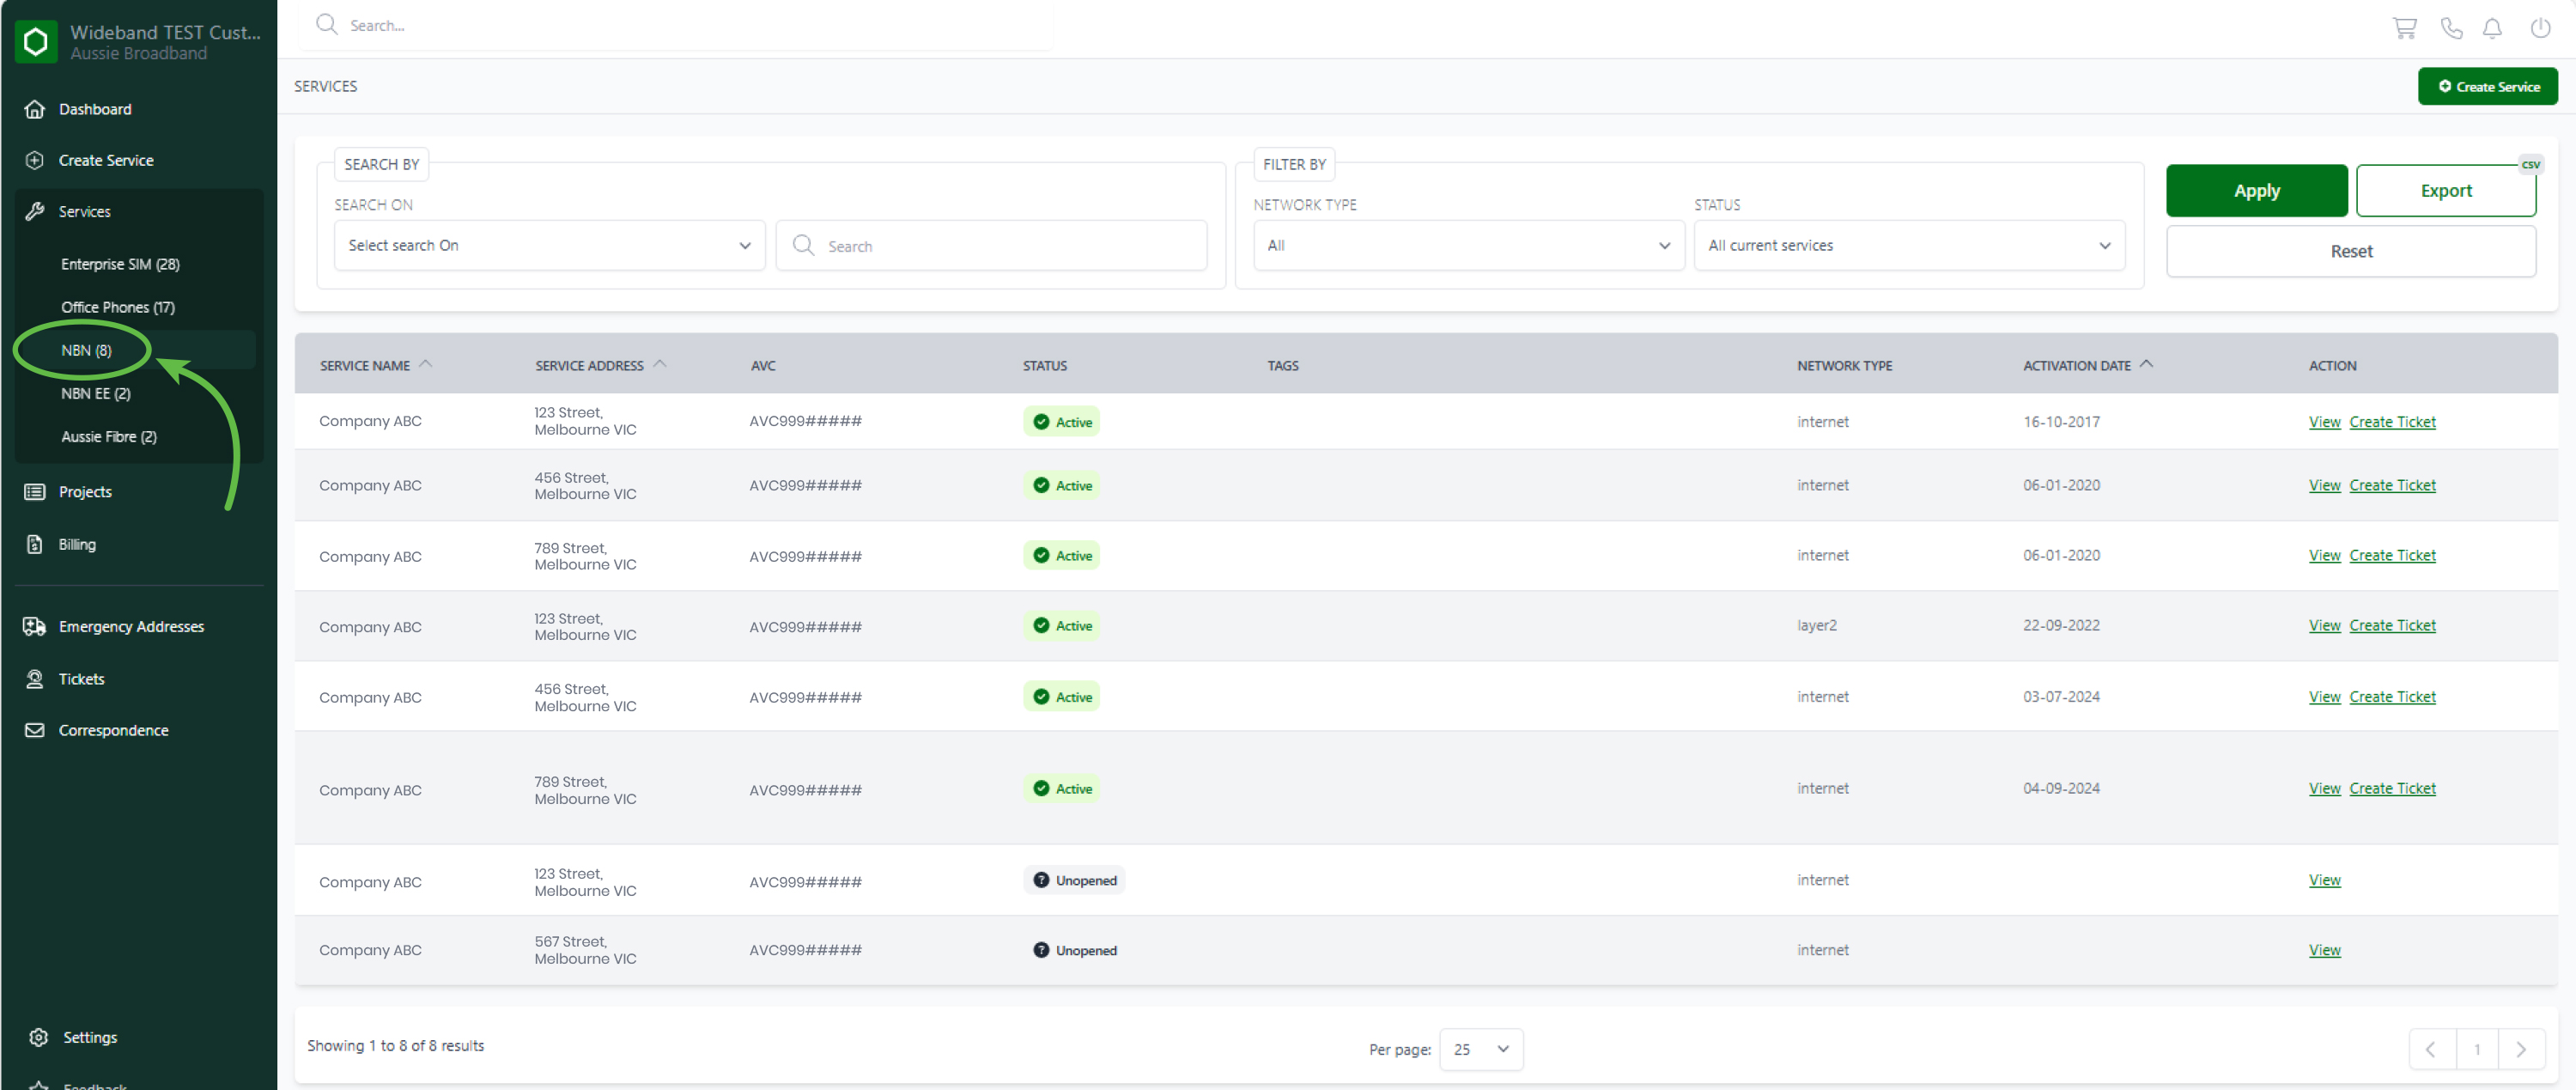Viewport: 2576px width, 1090px height.
Task: Open the notifications bell
Action: coord(2492,28)
